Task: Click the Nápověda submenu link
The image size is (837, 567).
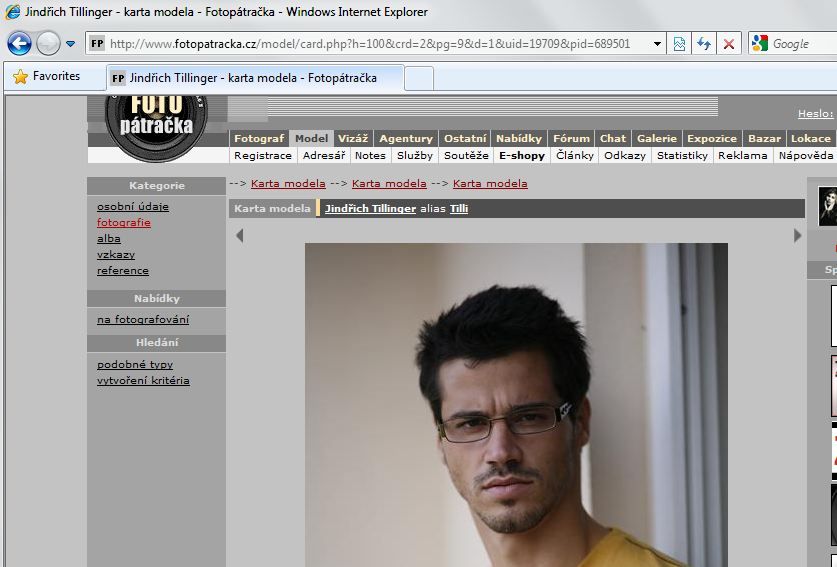Action: (806, 155)
